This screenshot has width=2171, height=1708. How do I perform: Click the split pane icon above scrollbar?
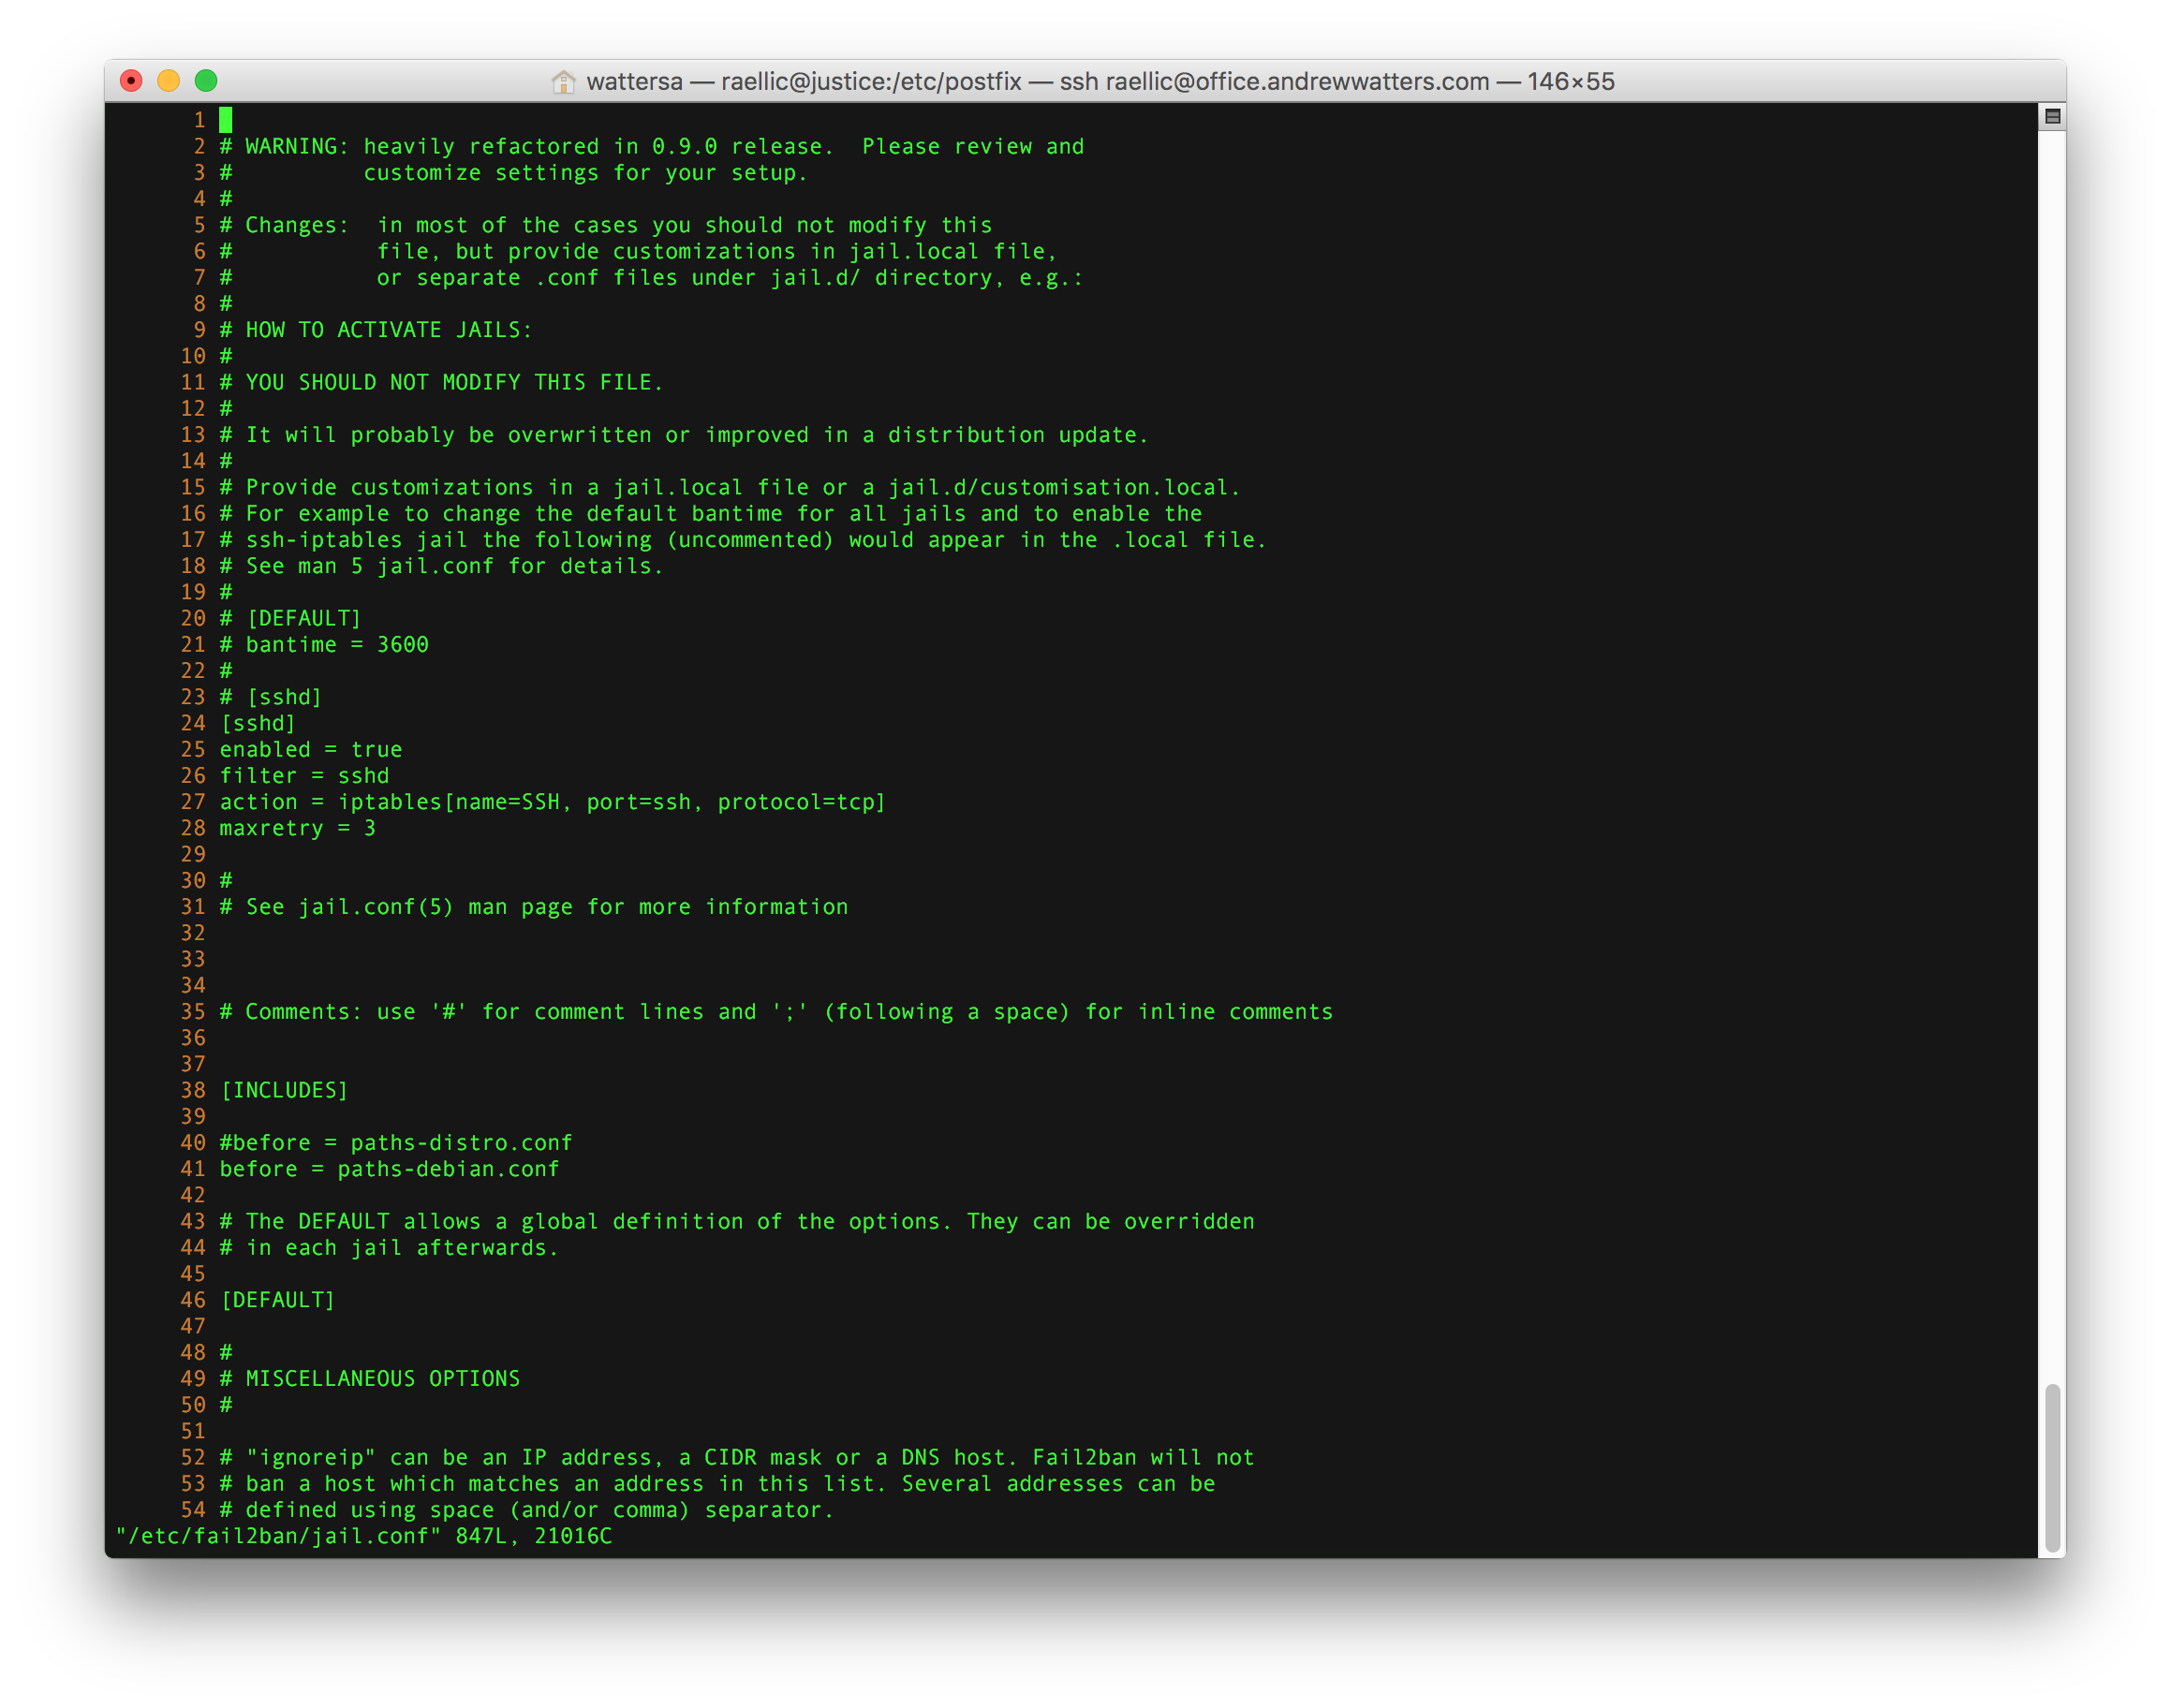(x=2052, y=117)
